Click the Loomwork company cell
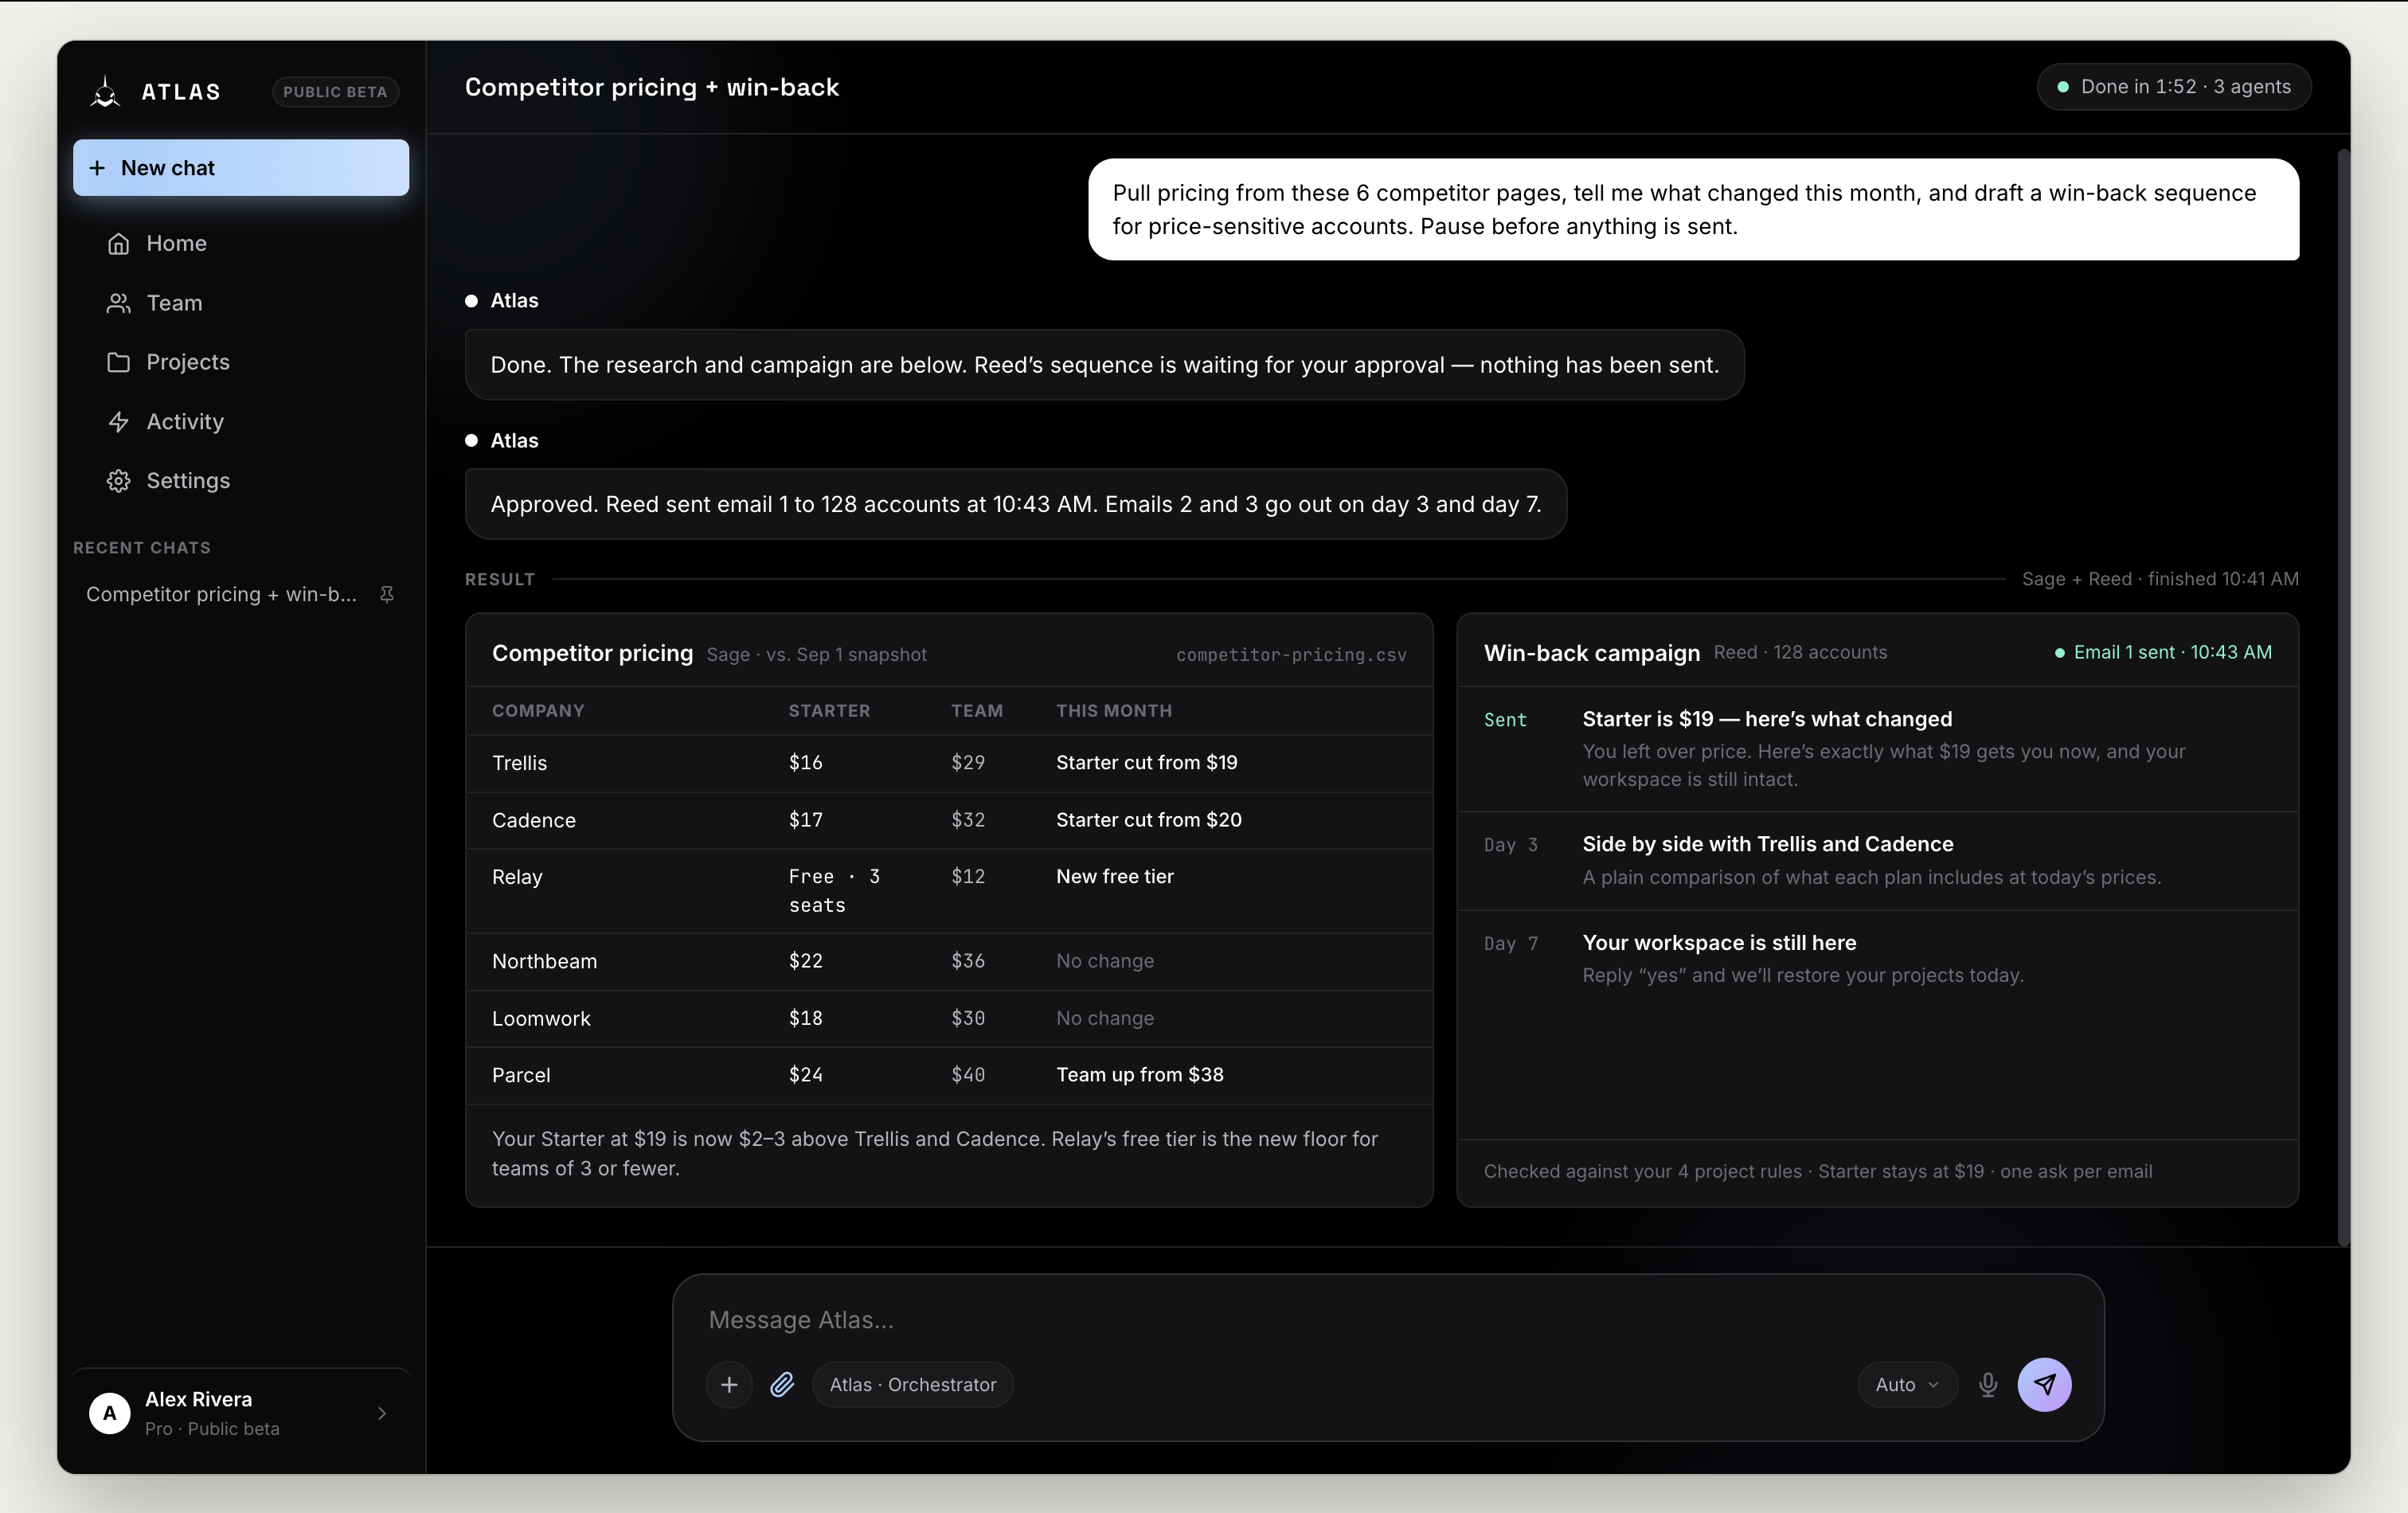Image resolution: width=2408 pixels, height=1513 pixels. pos(541,1018)
